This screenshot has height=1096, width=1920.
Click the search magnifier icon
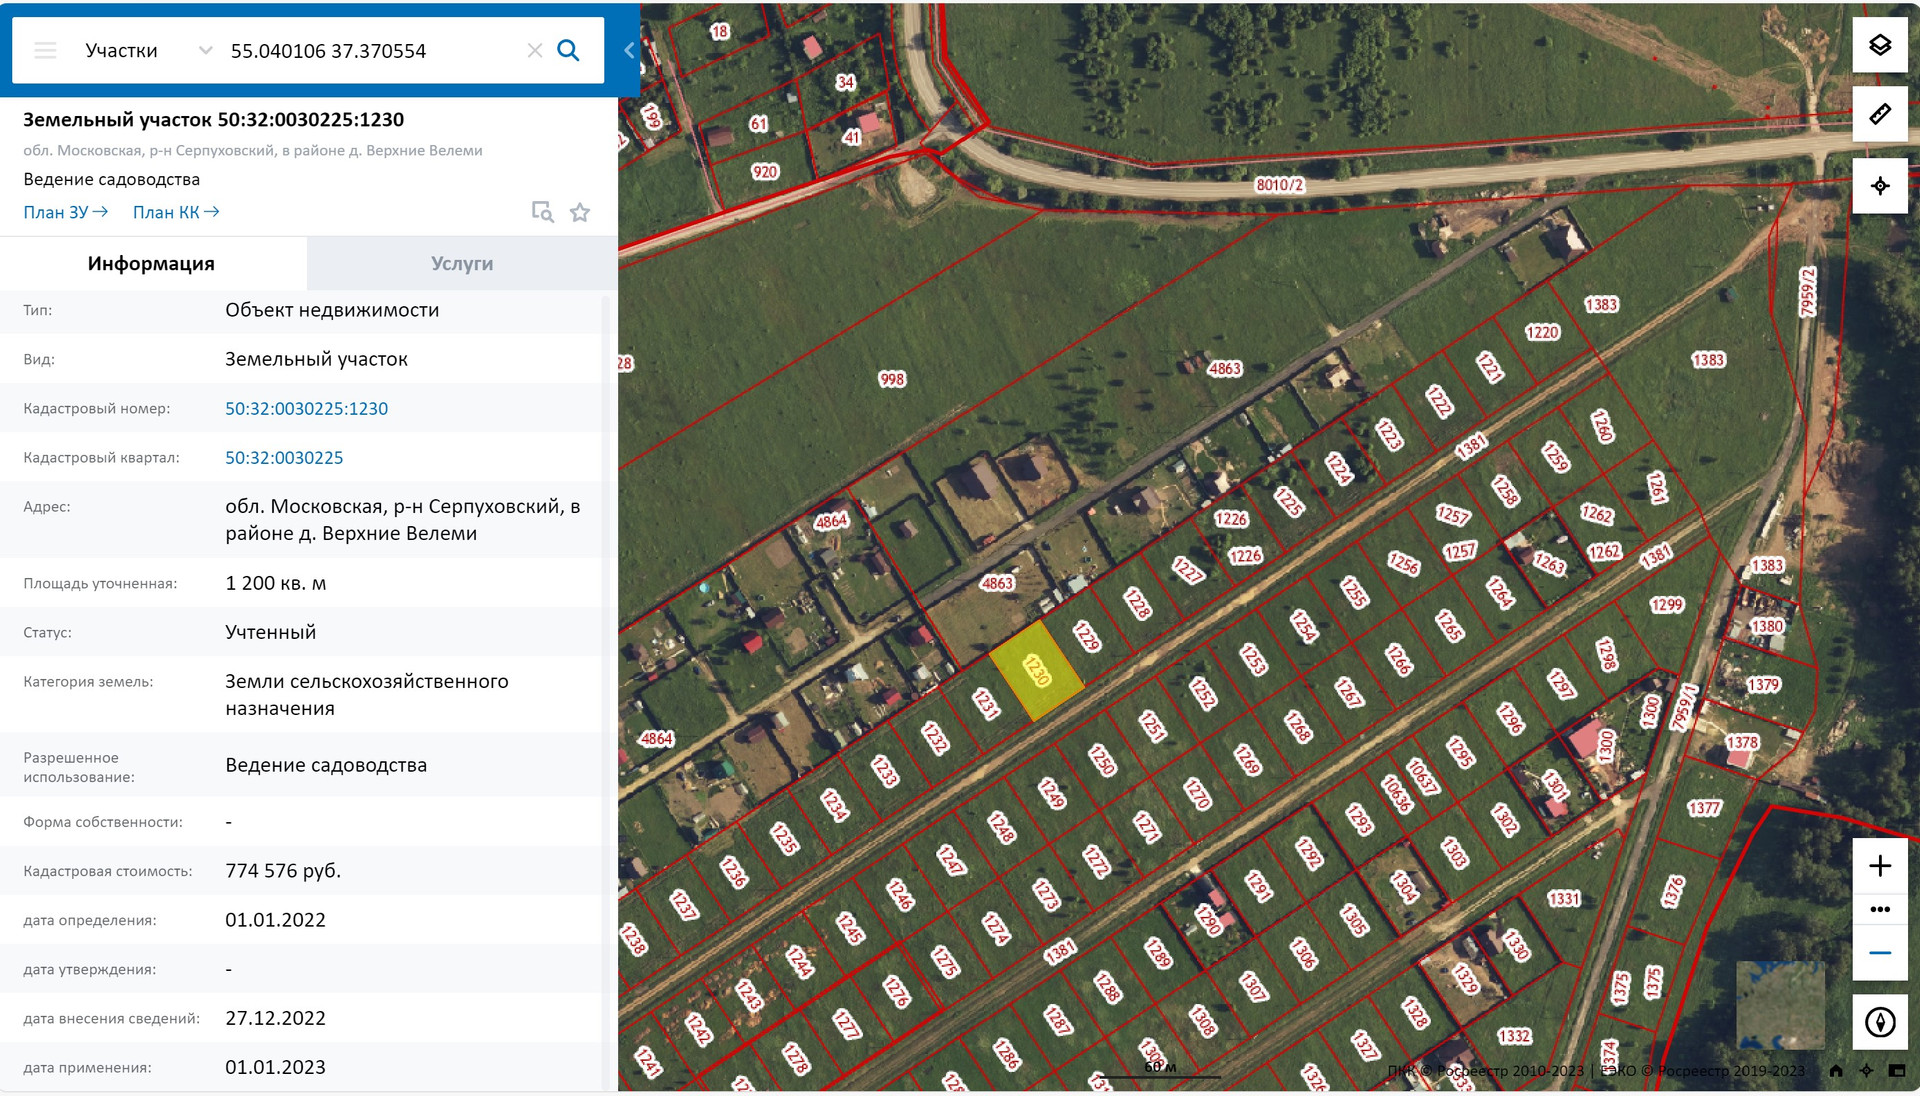click(568, 50)
